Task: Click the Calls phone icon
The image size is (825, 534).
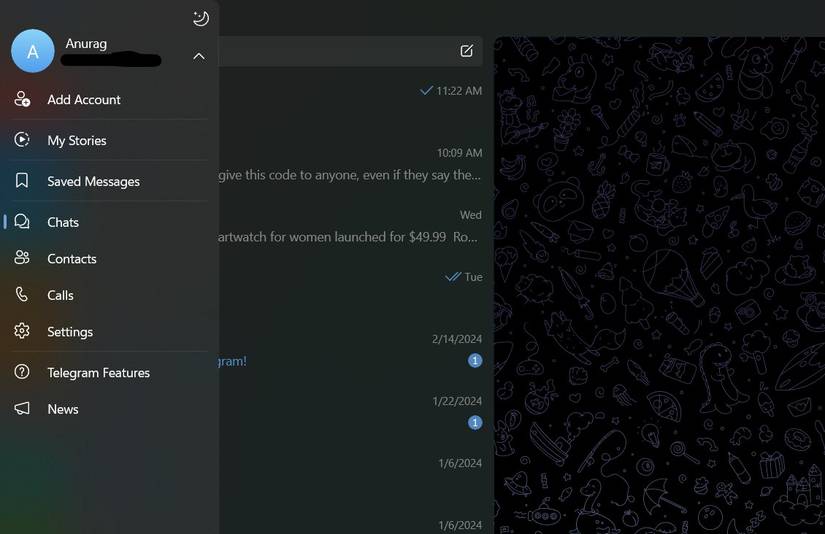Action: 22,294
